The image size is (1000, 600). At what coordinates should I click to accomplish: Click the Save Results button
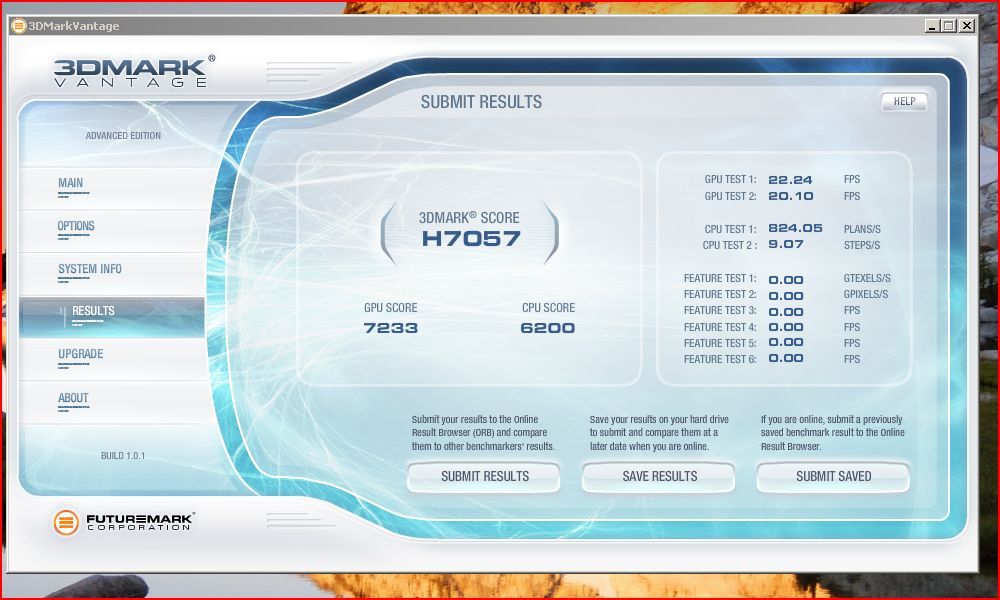coord(658,477)
